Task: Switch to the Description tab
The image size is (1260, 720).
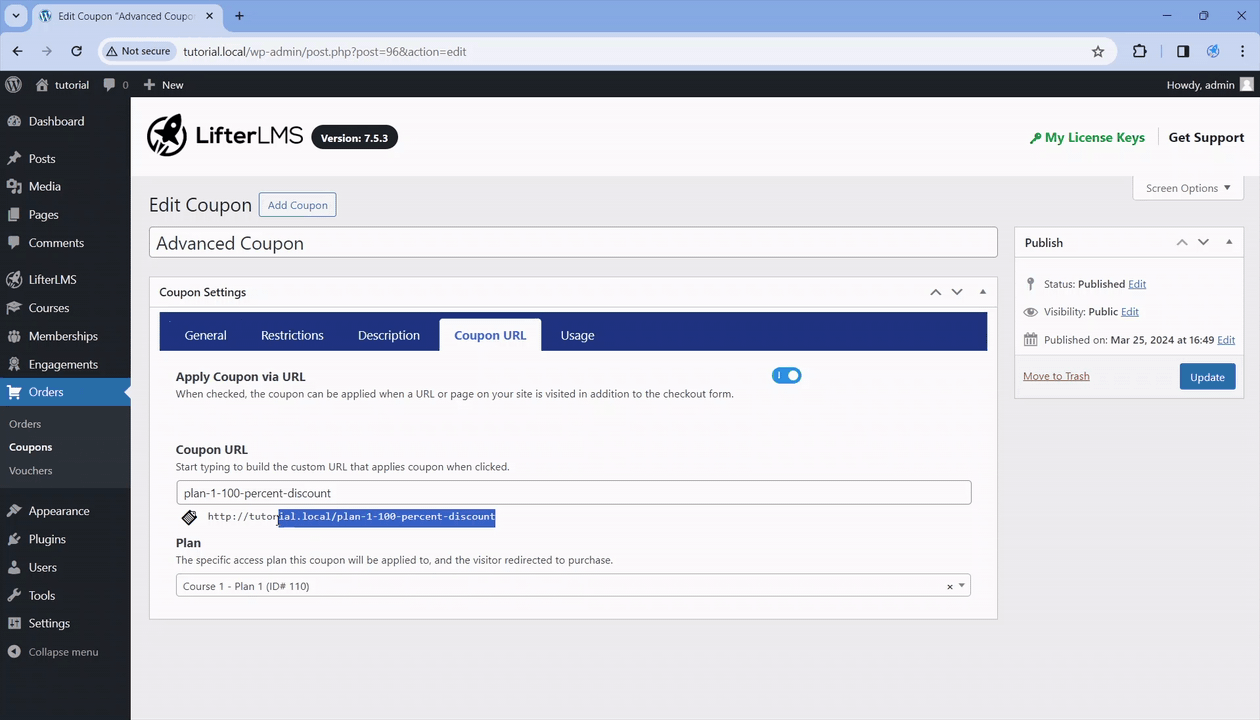Action: (x=389, y=335)
